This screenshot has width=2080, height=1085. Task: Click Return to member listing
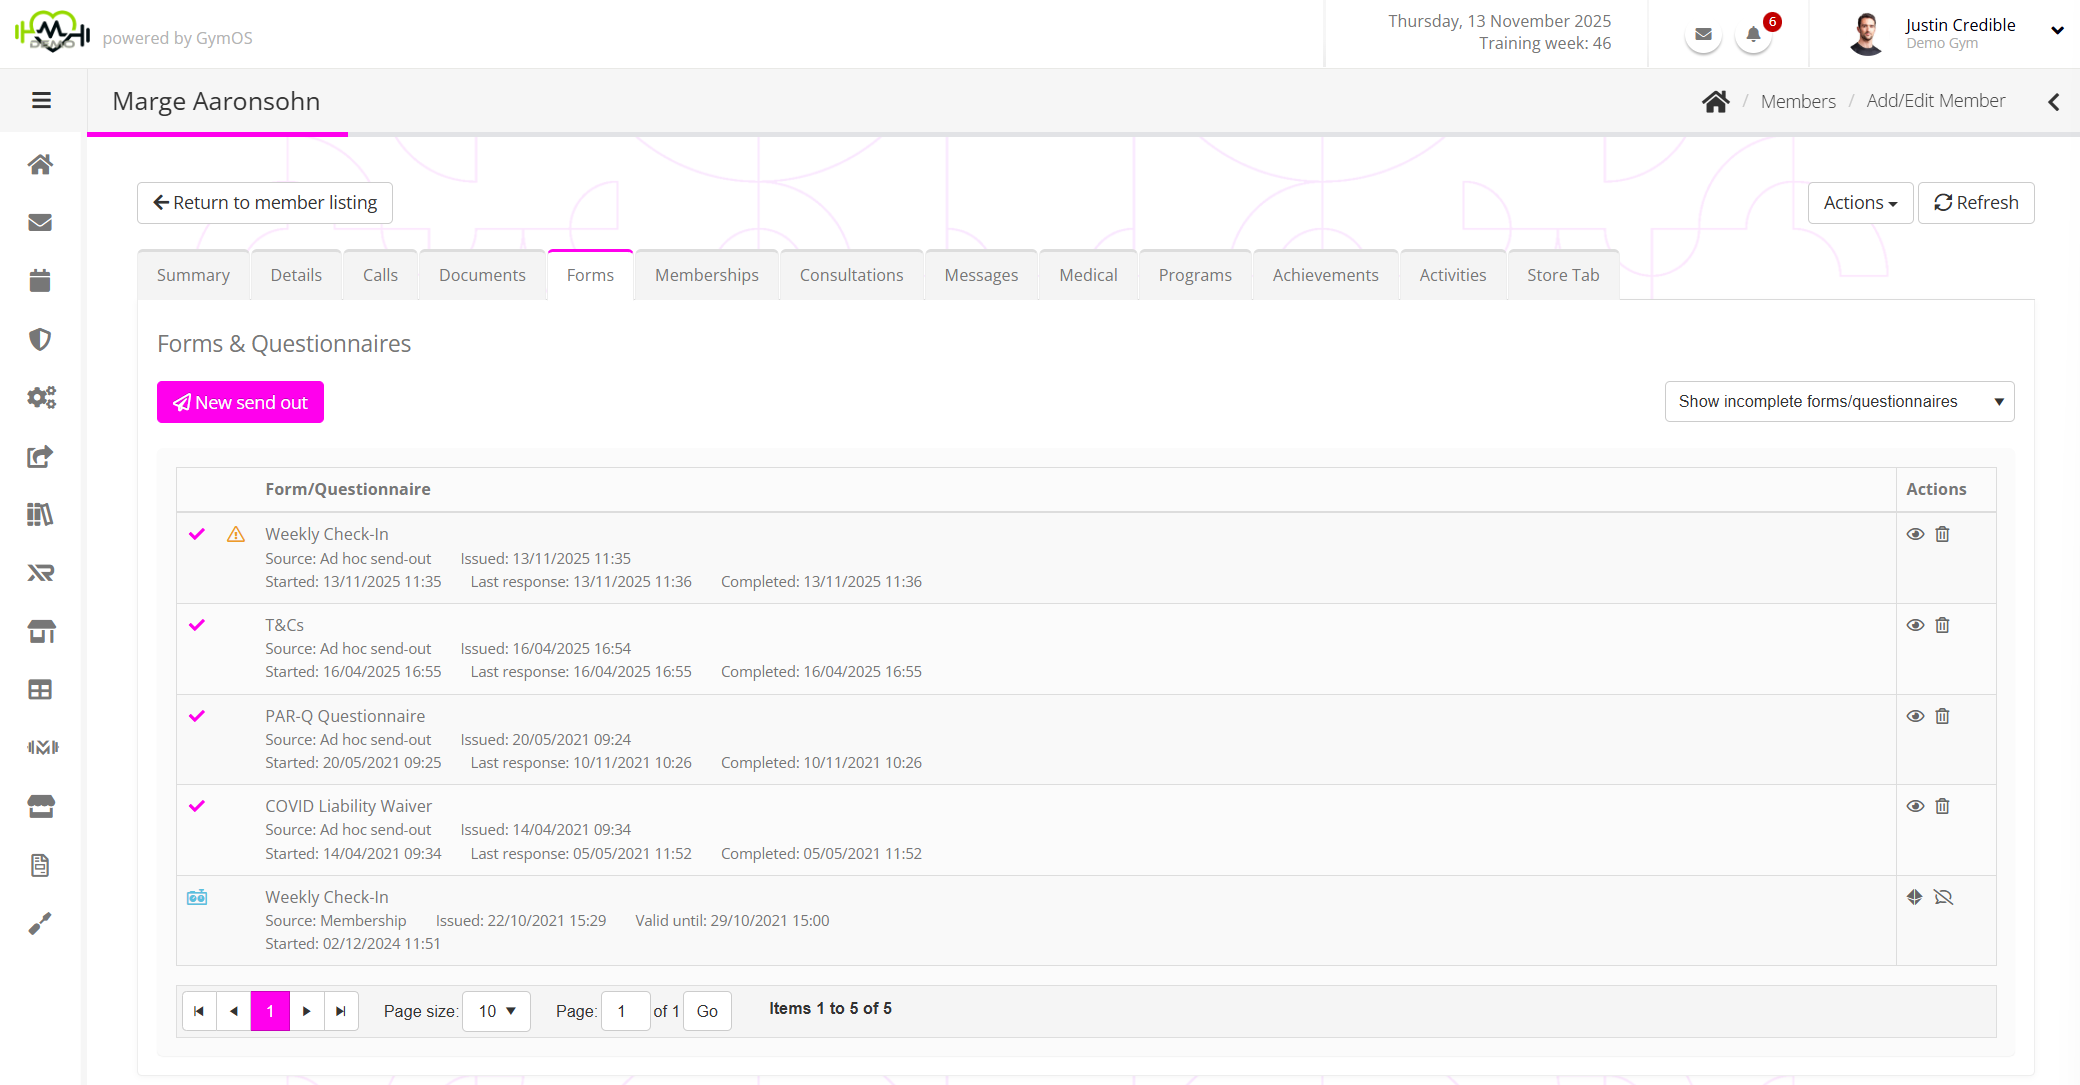pyautogui.click(x=265, y=203)
